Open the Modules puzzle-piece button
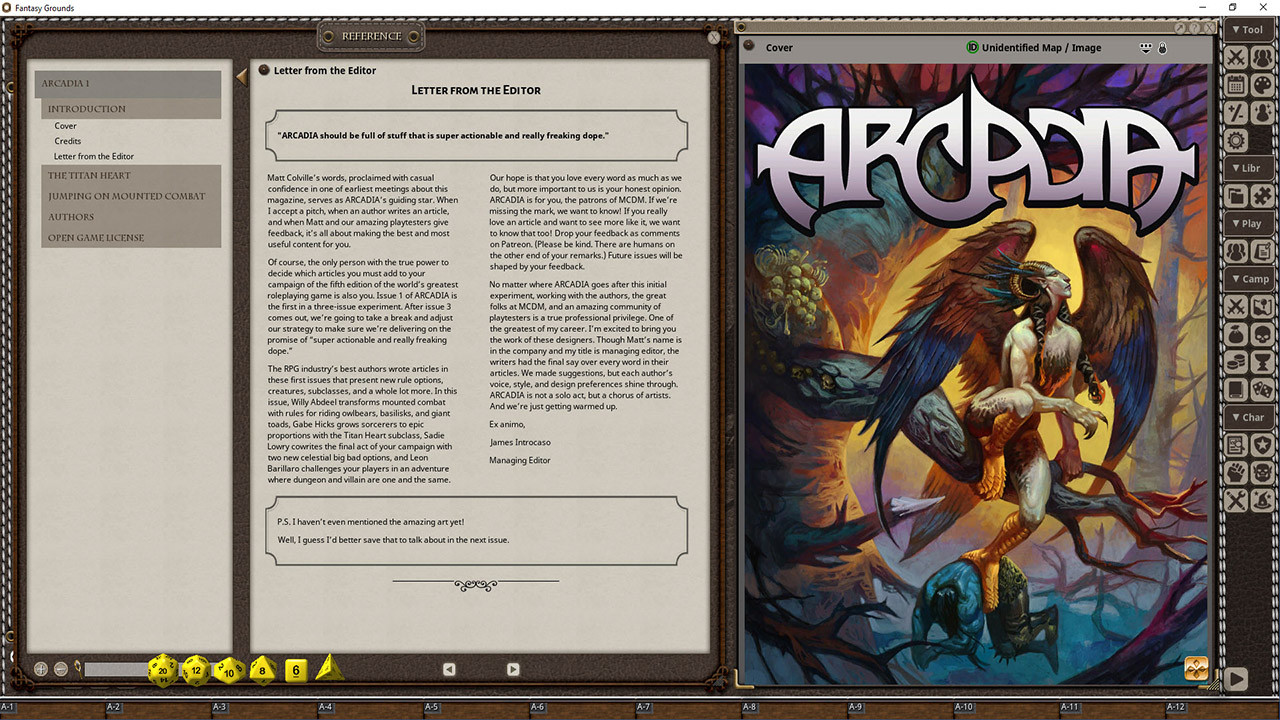 pos(1262,196)
